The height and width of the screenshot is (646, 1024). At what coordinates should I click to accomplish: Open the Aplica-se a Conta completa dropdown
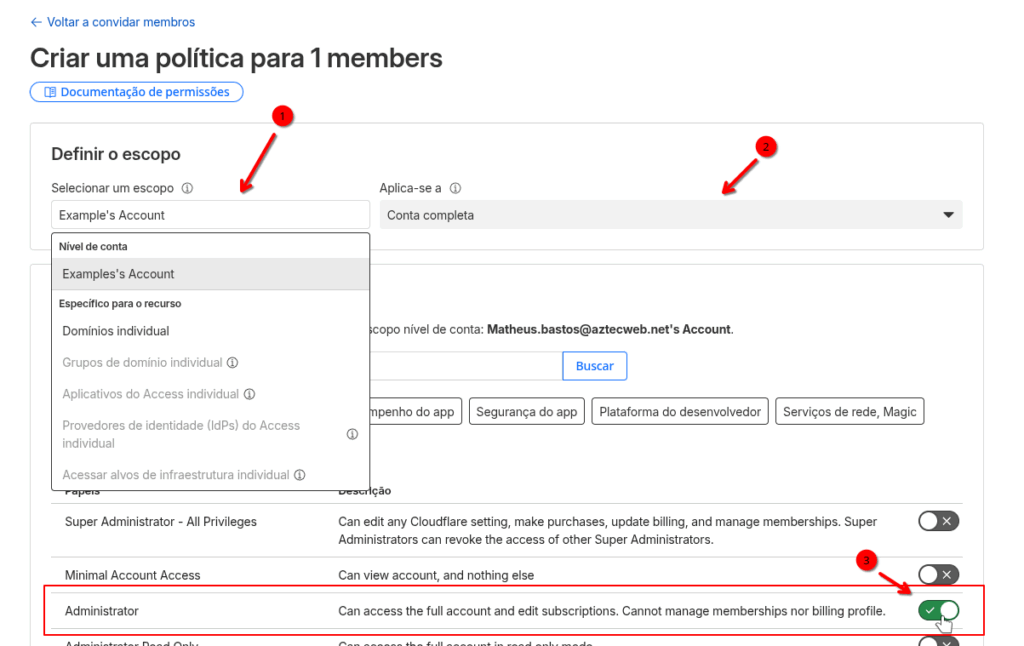[x=670, y=215]
